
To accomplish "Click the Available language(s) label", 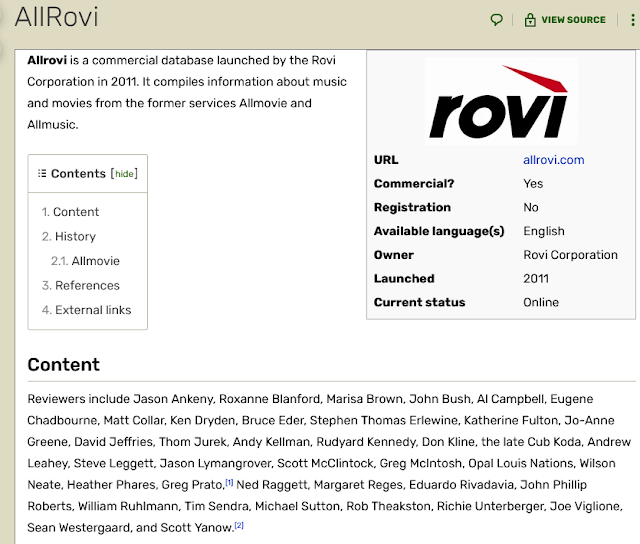I will pyautogui.click(x=439, y=231).
